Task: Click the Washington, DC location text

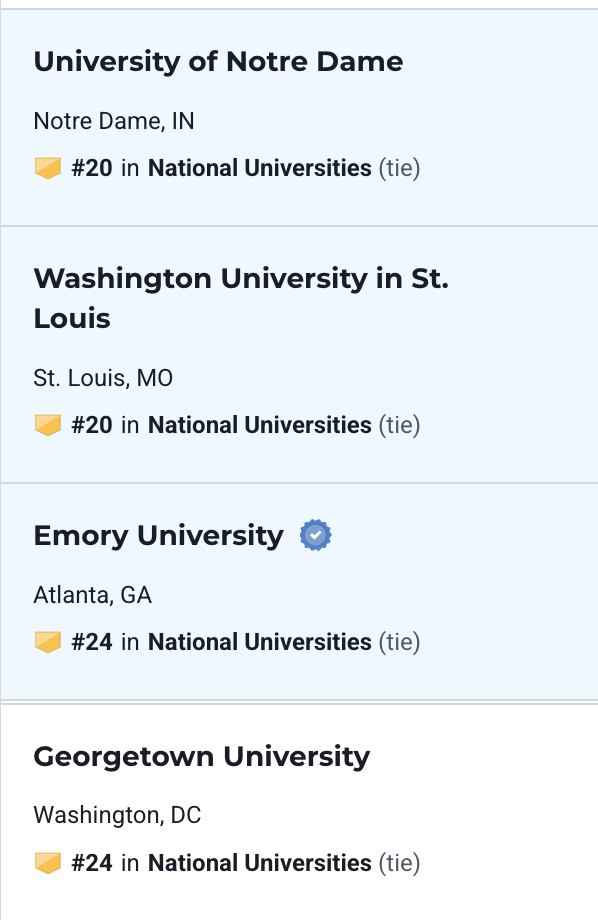Action: coord(117,816)
